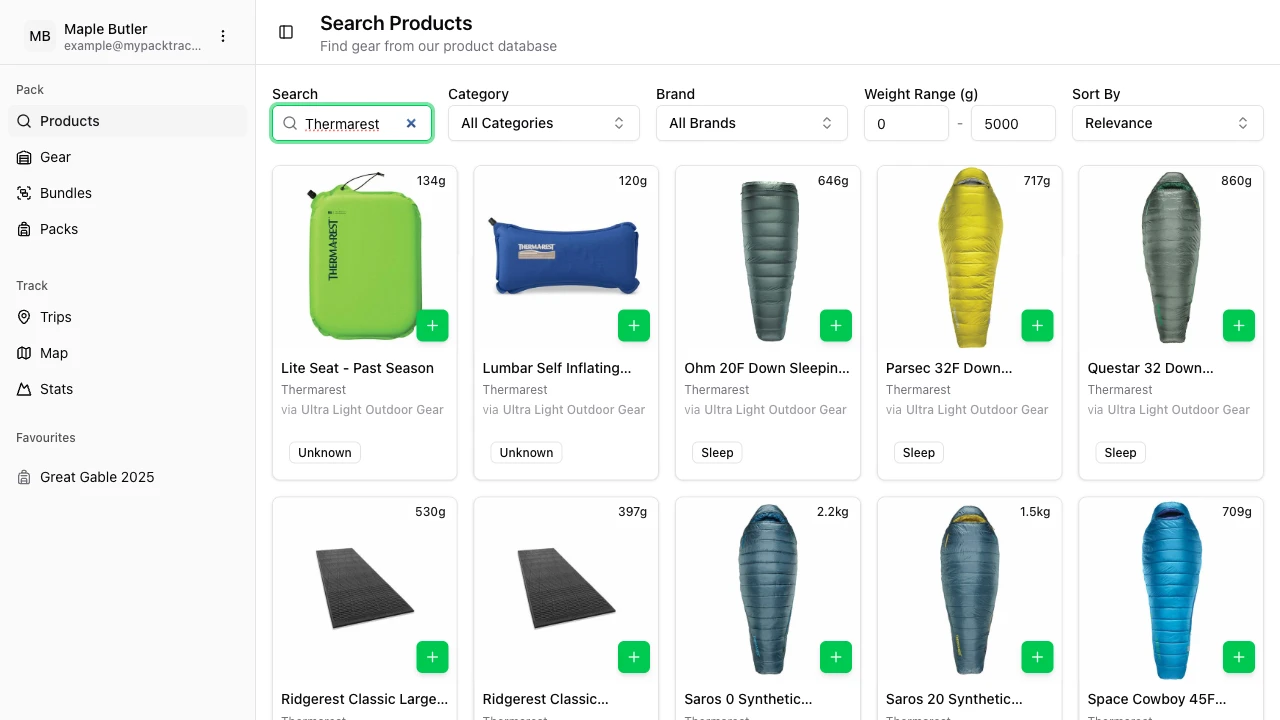
Task: Click plus button on Lumbar Self Inflating pillow
Action: [x=634, y=326]
